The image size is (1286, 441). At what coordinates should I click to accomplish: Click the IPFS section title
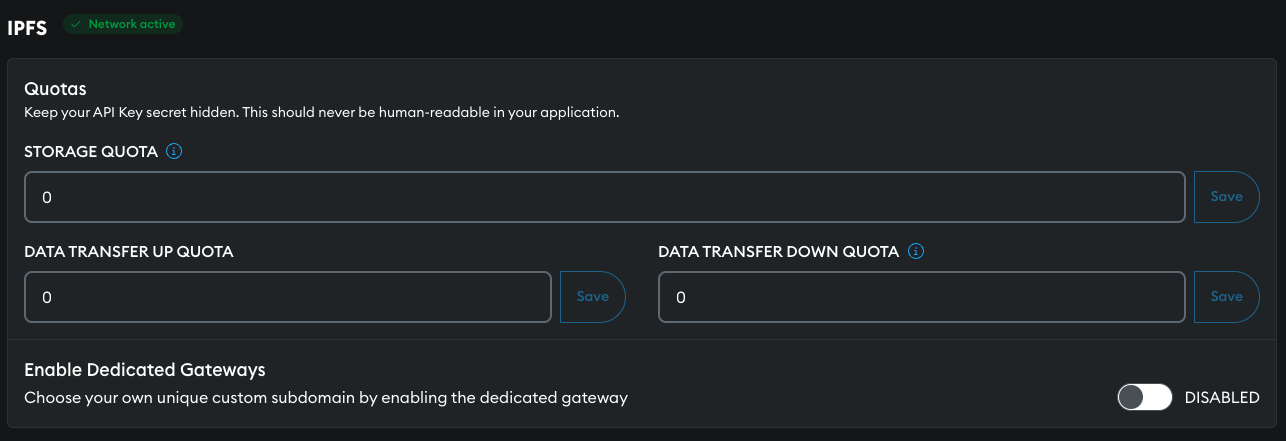pyautogui.click(x=28, y=28)
